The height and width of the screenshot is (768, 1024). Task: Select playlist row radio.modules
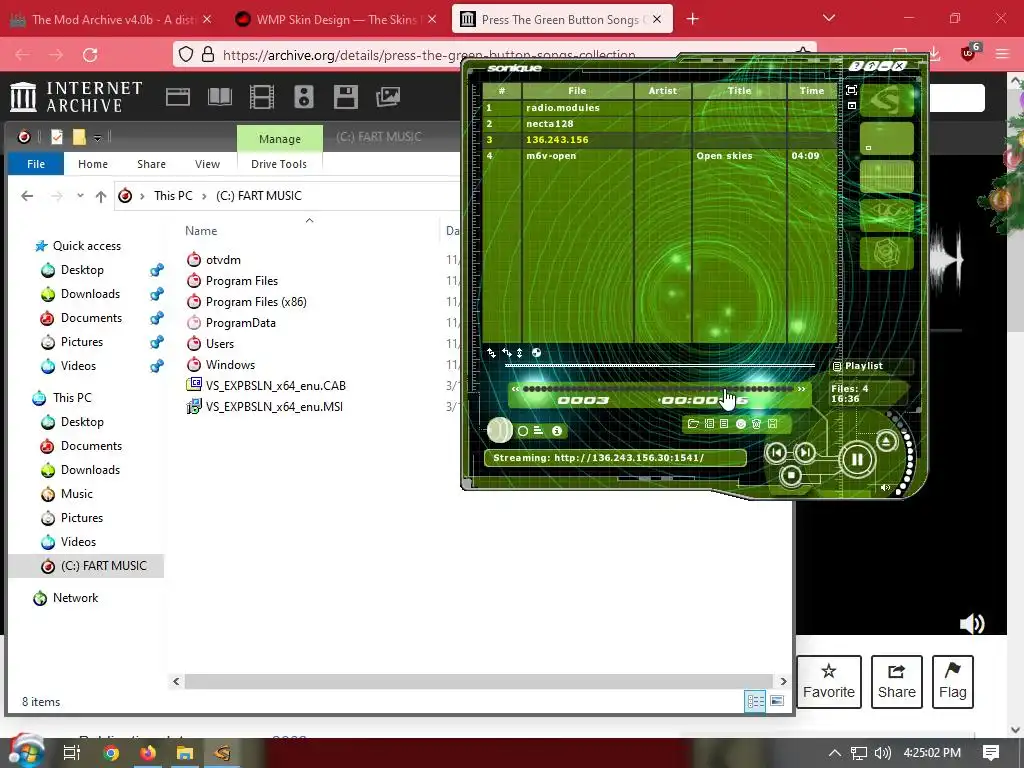660,108
